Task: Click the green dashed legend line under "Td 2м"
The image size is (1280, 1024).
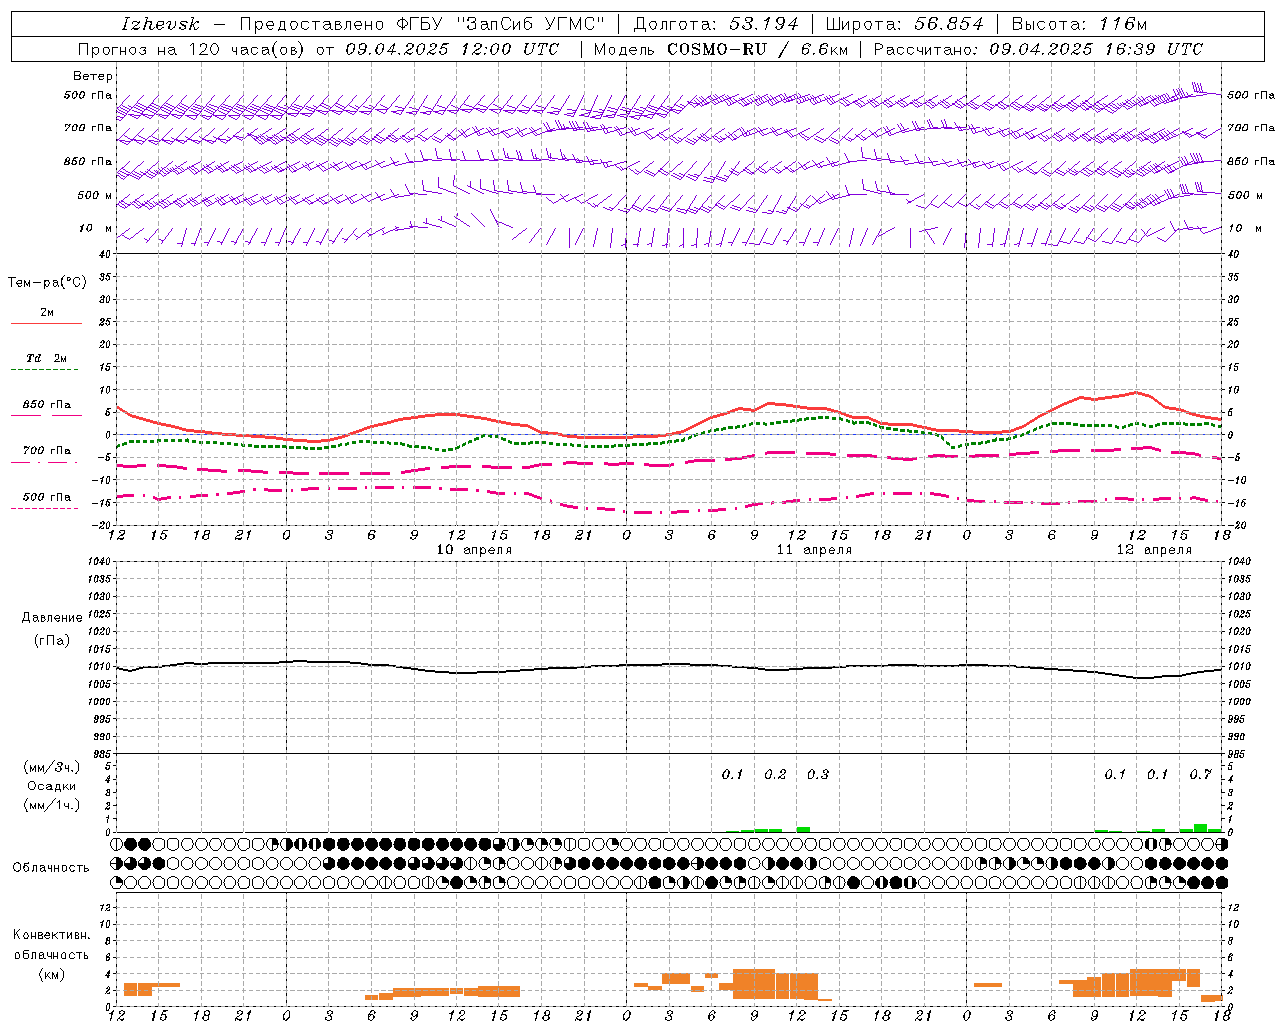Action: pyautogui.click(x=46, y=370)
